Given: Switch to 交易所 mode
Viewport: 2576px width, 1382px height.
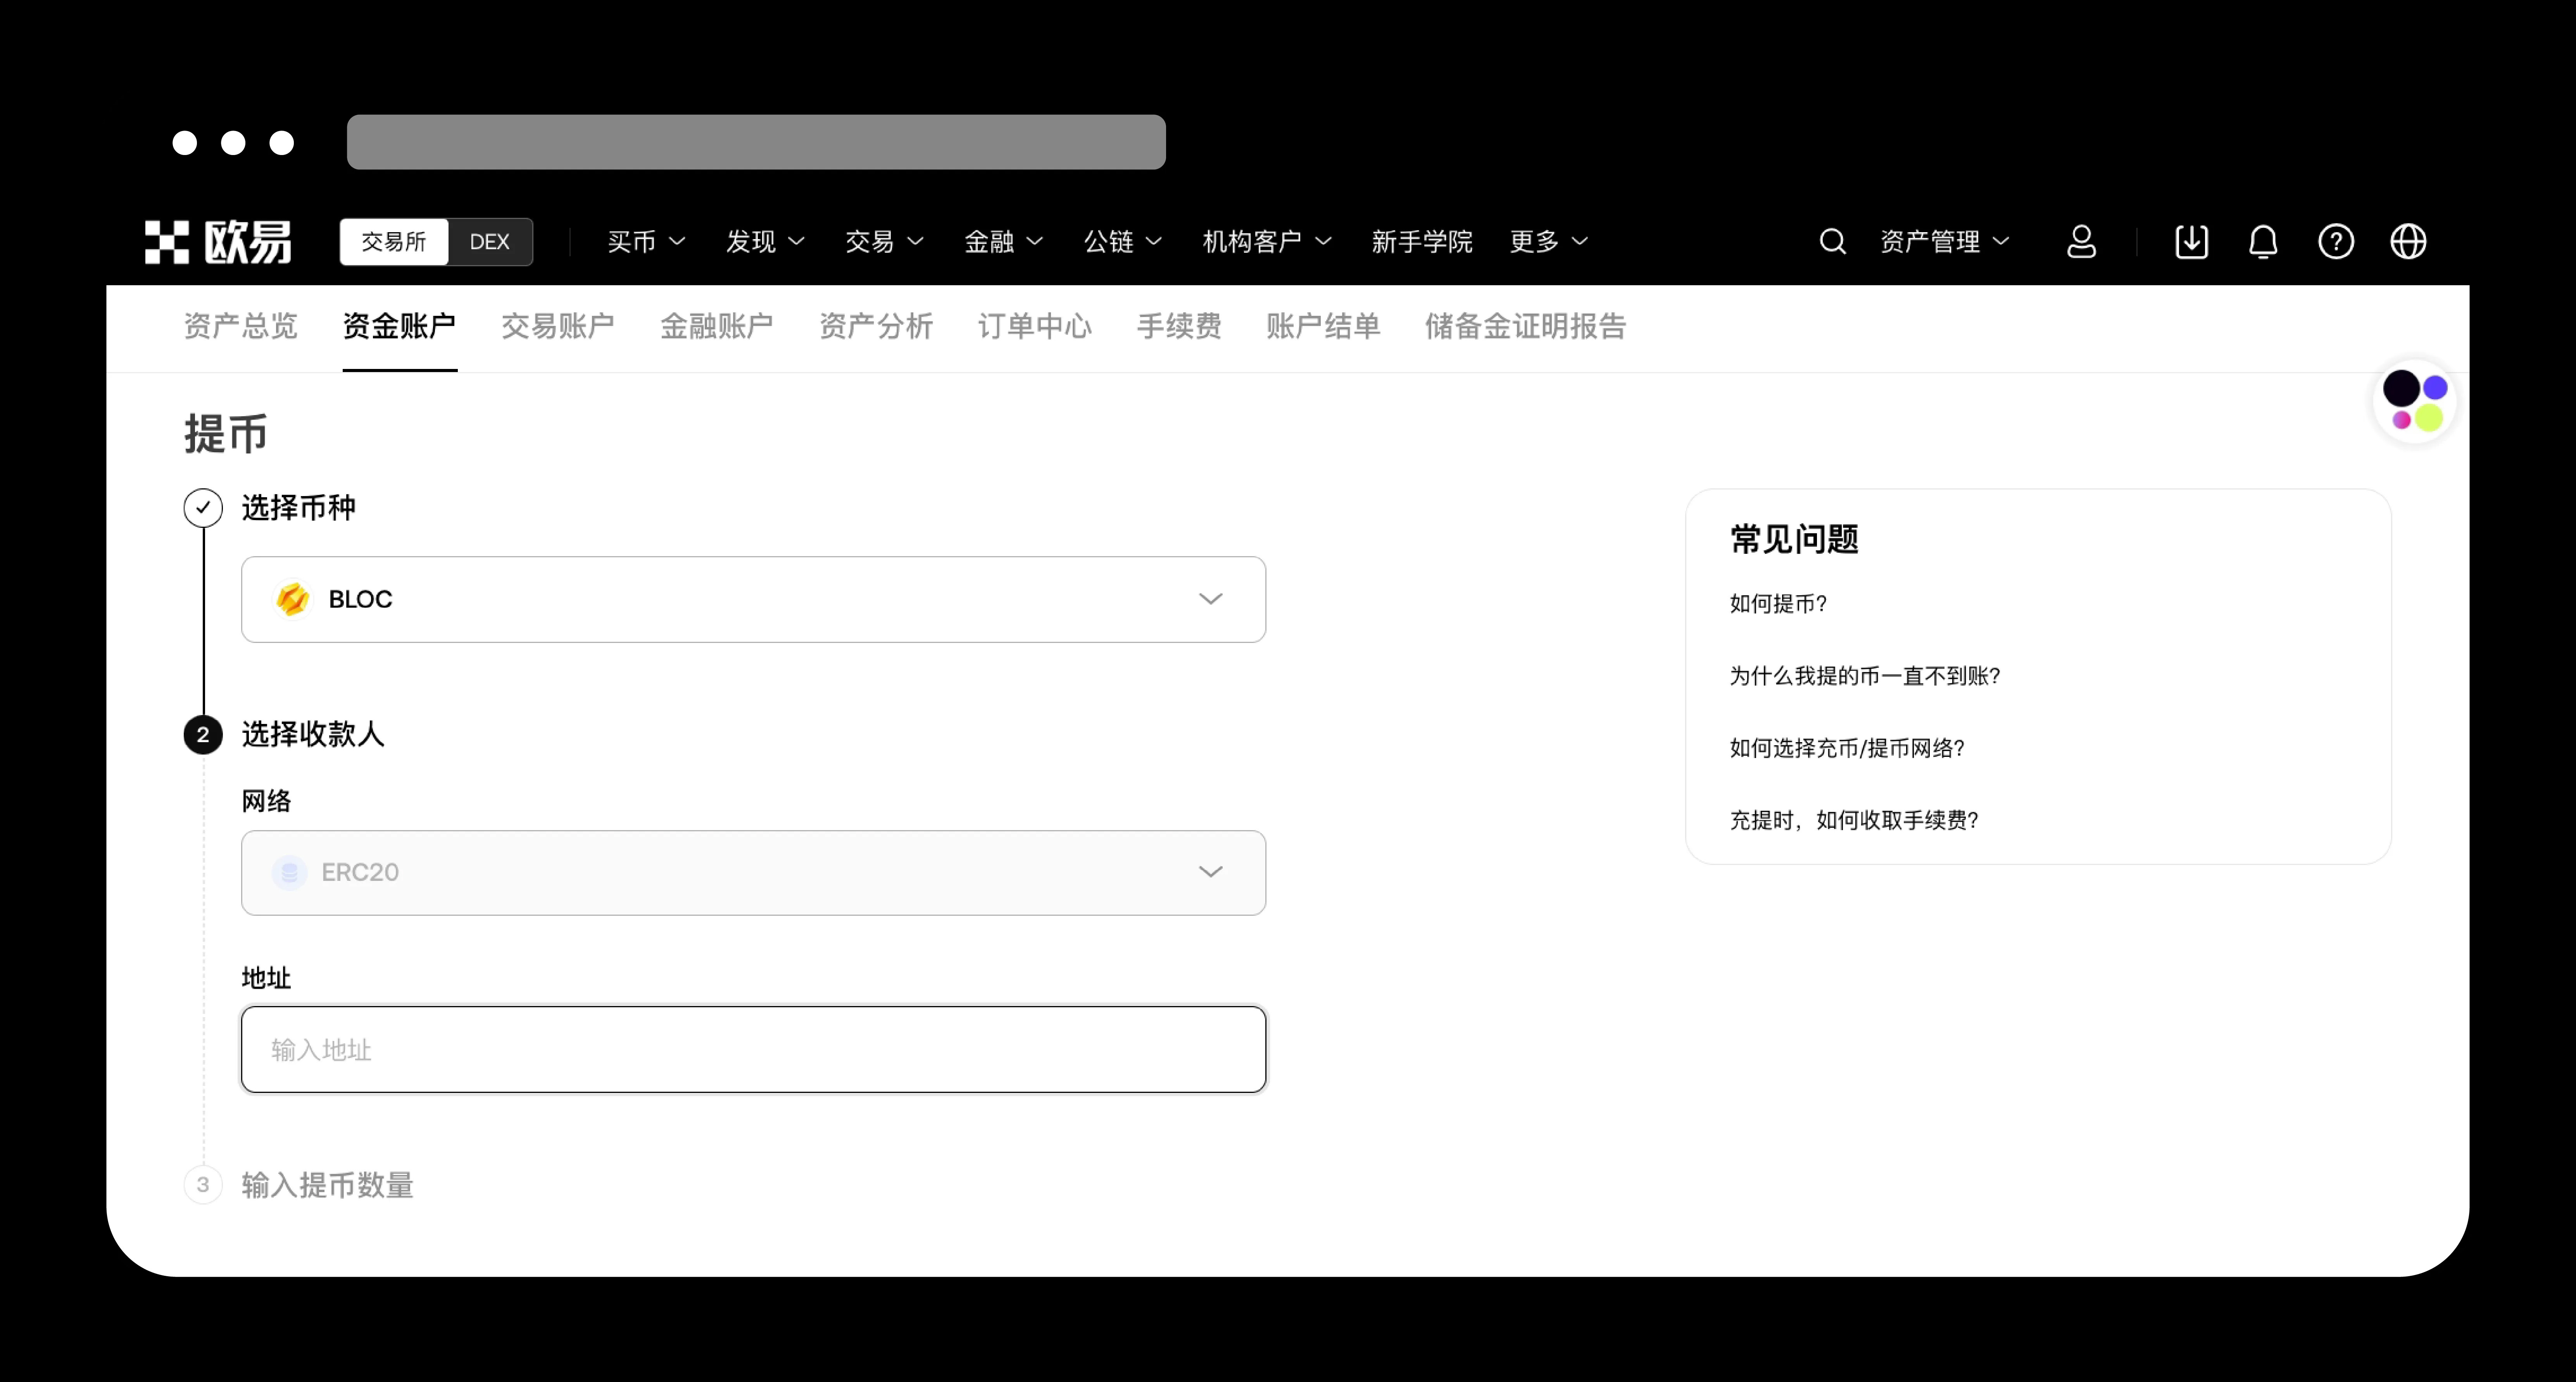Looking at the screenshot, I should 394,242.
